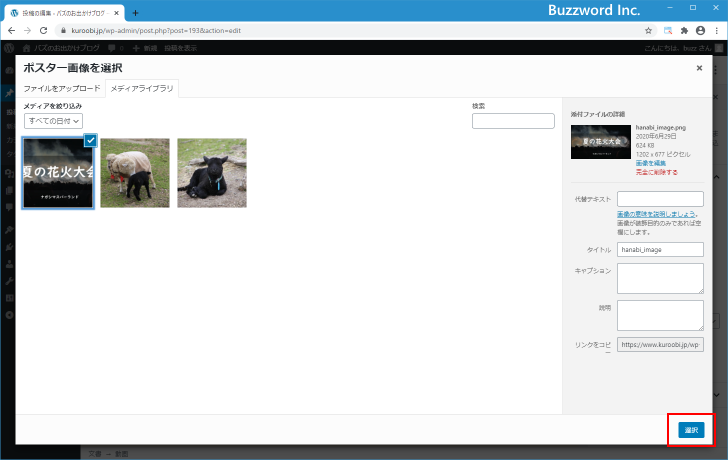
Task: Open the browser extensions puzzle icon
Action: (x=684, y=31)
